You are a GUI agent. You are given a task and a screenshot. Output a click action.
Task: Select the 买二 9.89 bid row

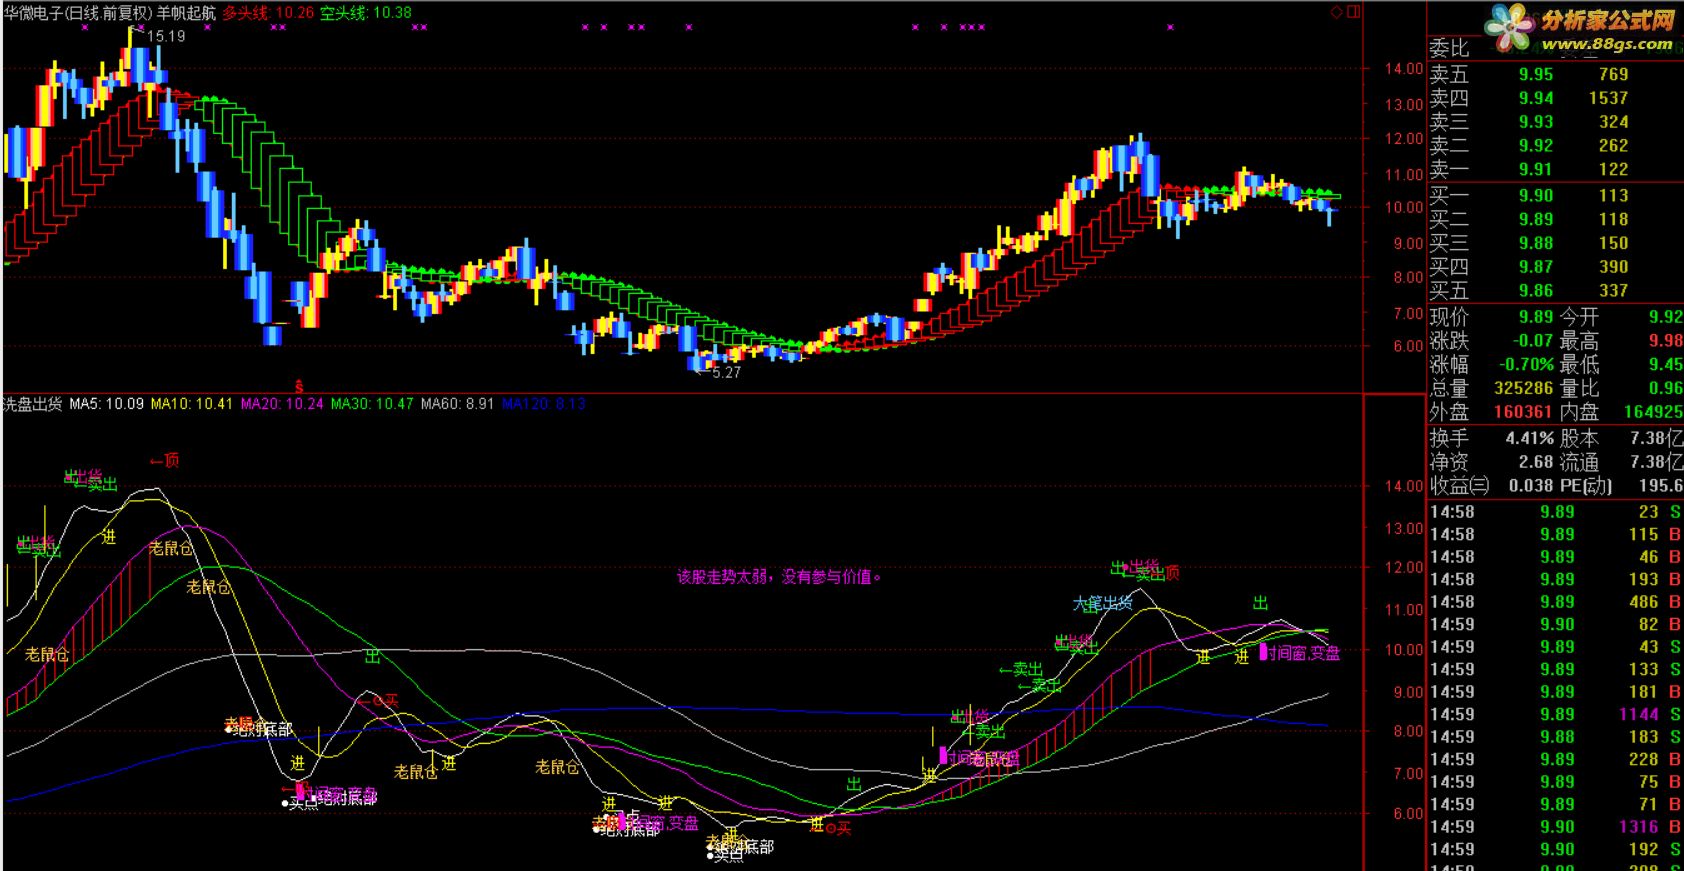(x=1555, y=219)
